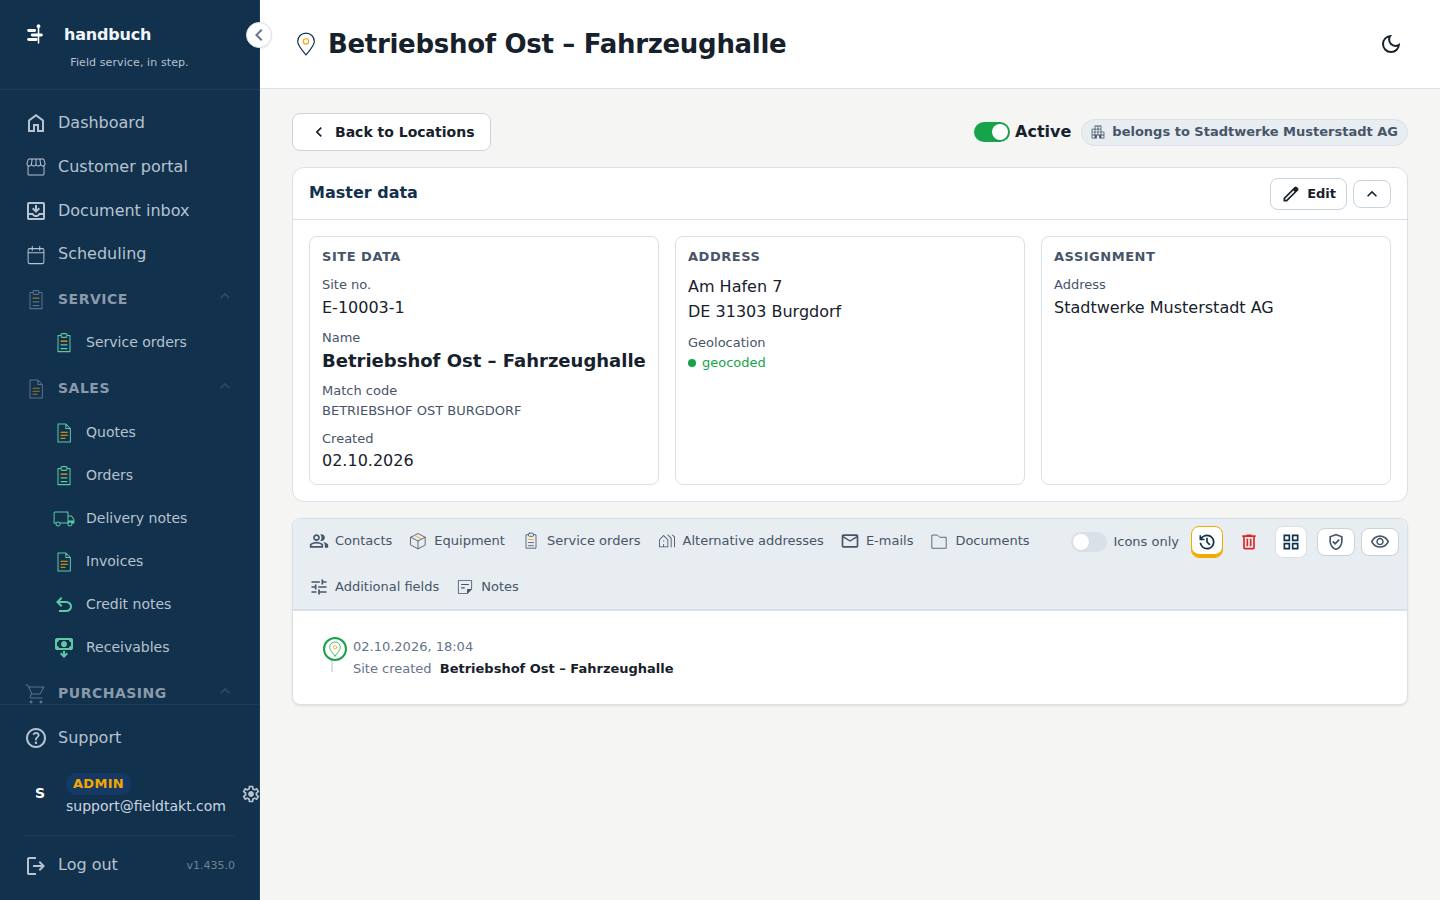Open user settings gear icon
Image resolution: width=1440 pixels, height=900 pixels.
coord(250,794)
